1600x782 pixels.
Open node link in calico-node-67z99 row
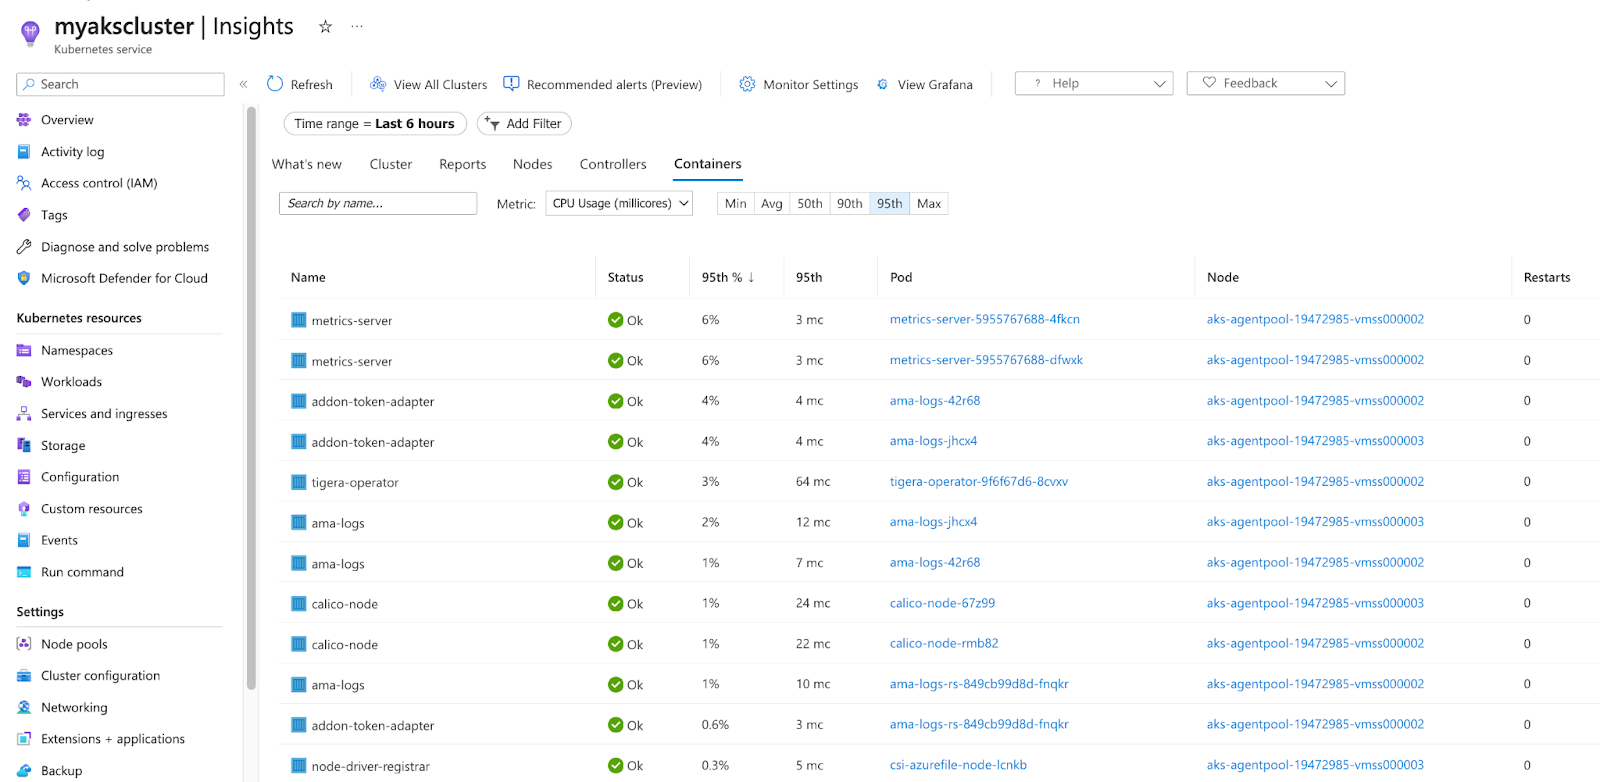point(1315,604)
